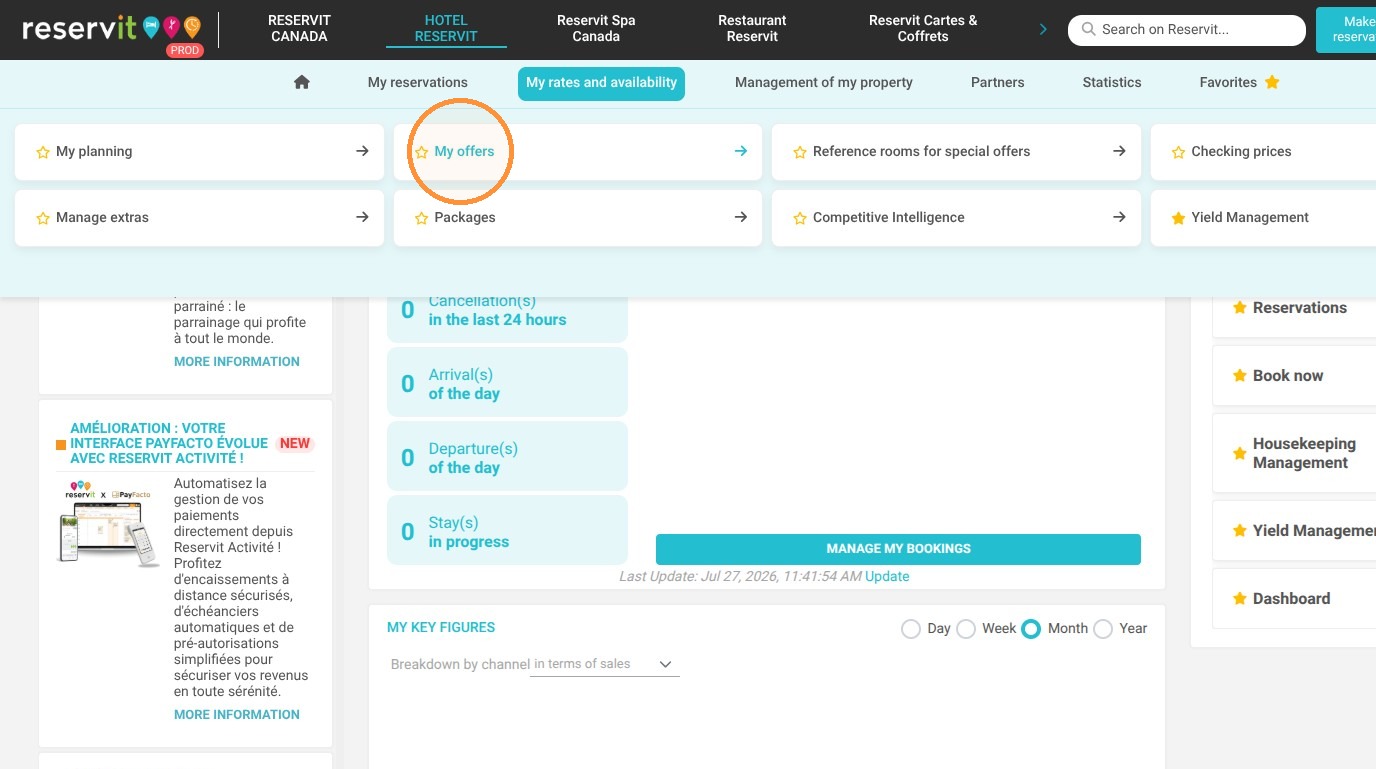Show more properties with the header chevron
The width and height of the screenshot is (1376, 769).
(x=1043, y=29)
